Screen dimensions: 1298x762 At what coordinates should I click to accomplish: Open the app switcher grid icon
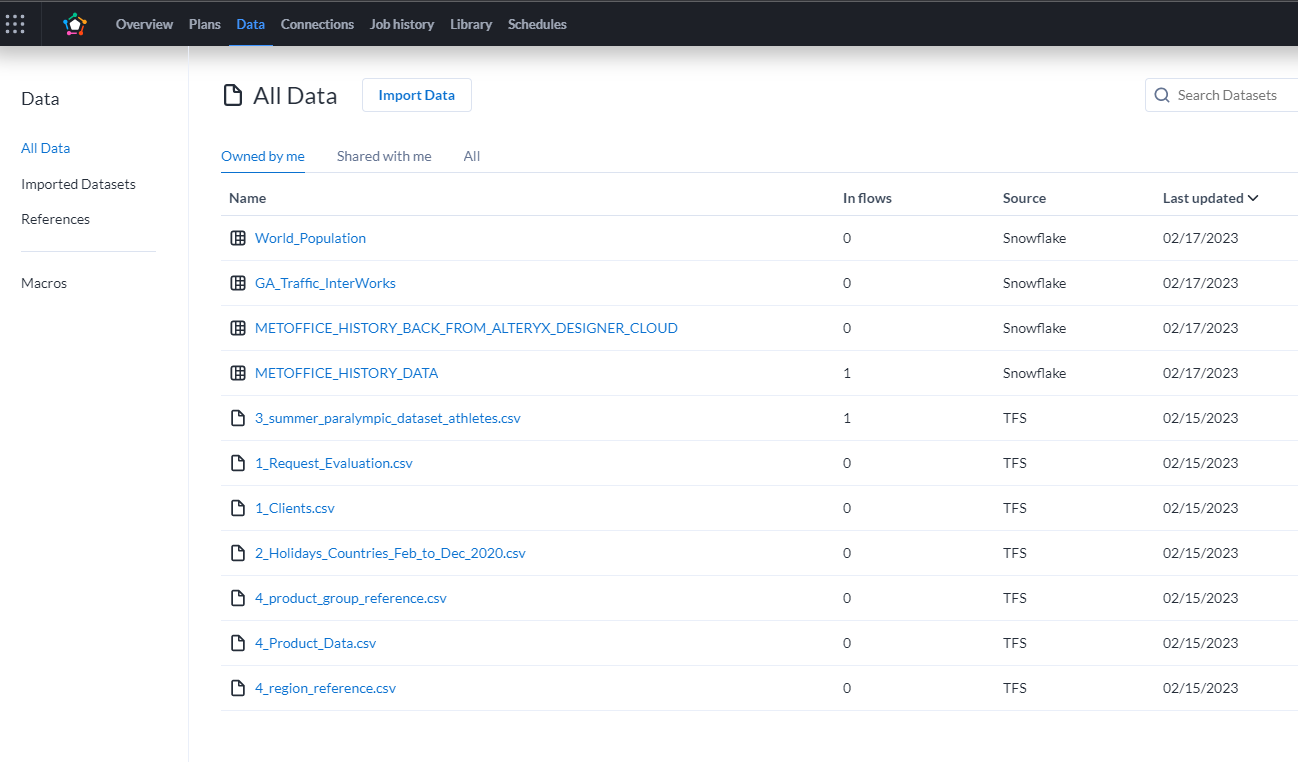point(15,24)
